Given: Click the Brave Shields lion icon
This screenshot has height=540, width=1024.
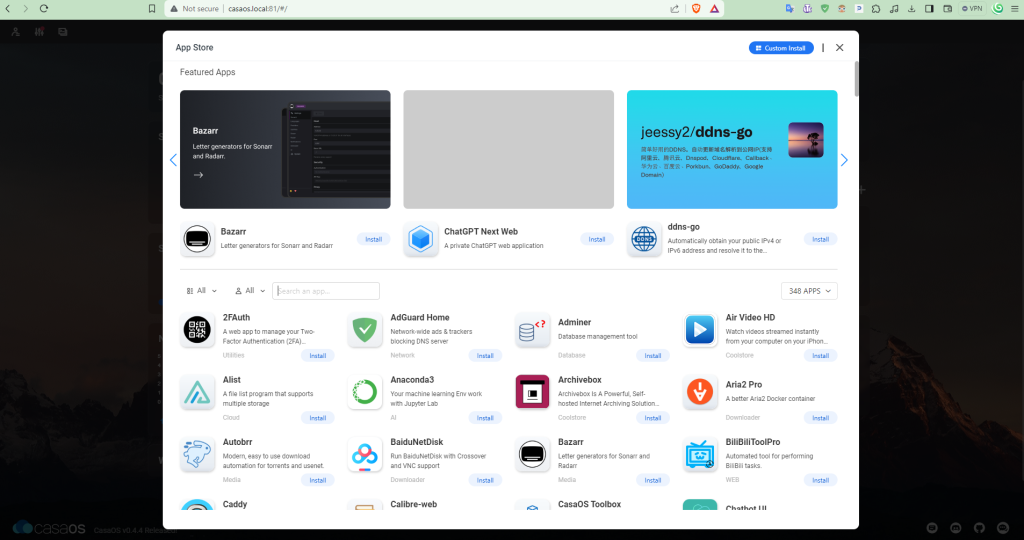Looking at the screenshot, I should (696, 8).
